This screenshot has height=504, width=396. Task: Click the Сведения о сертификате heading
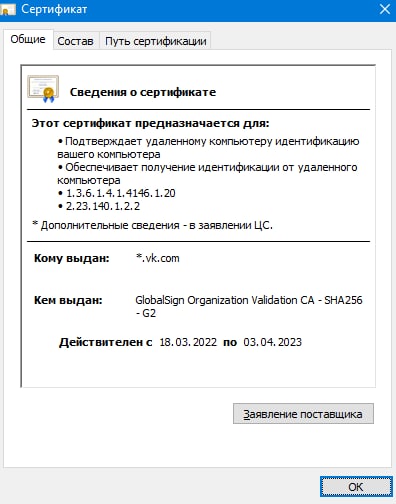[143, 92]
